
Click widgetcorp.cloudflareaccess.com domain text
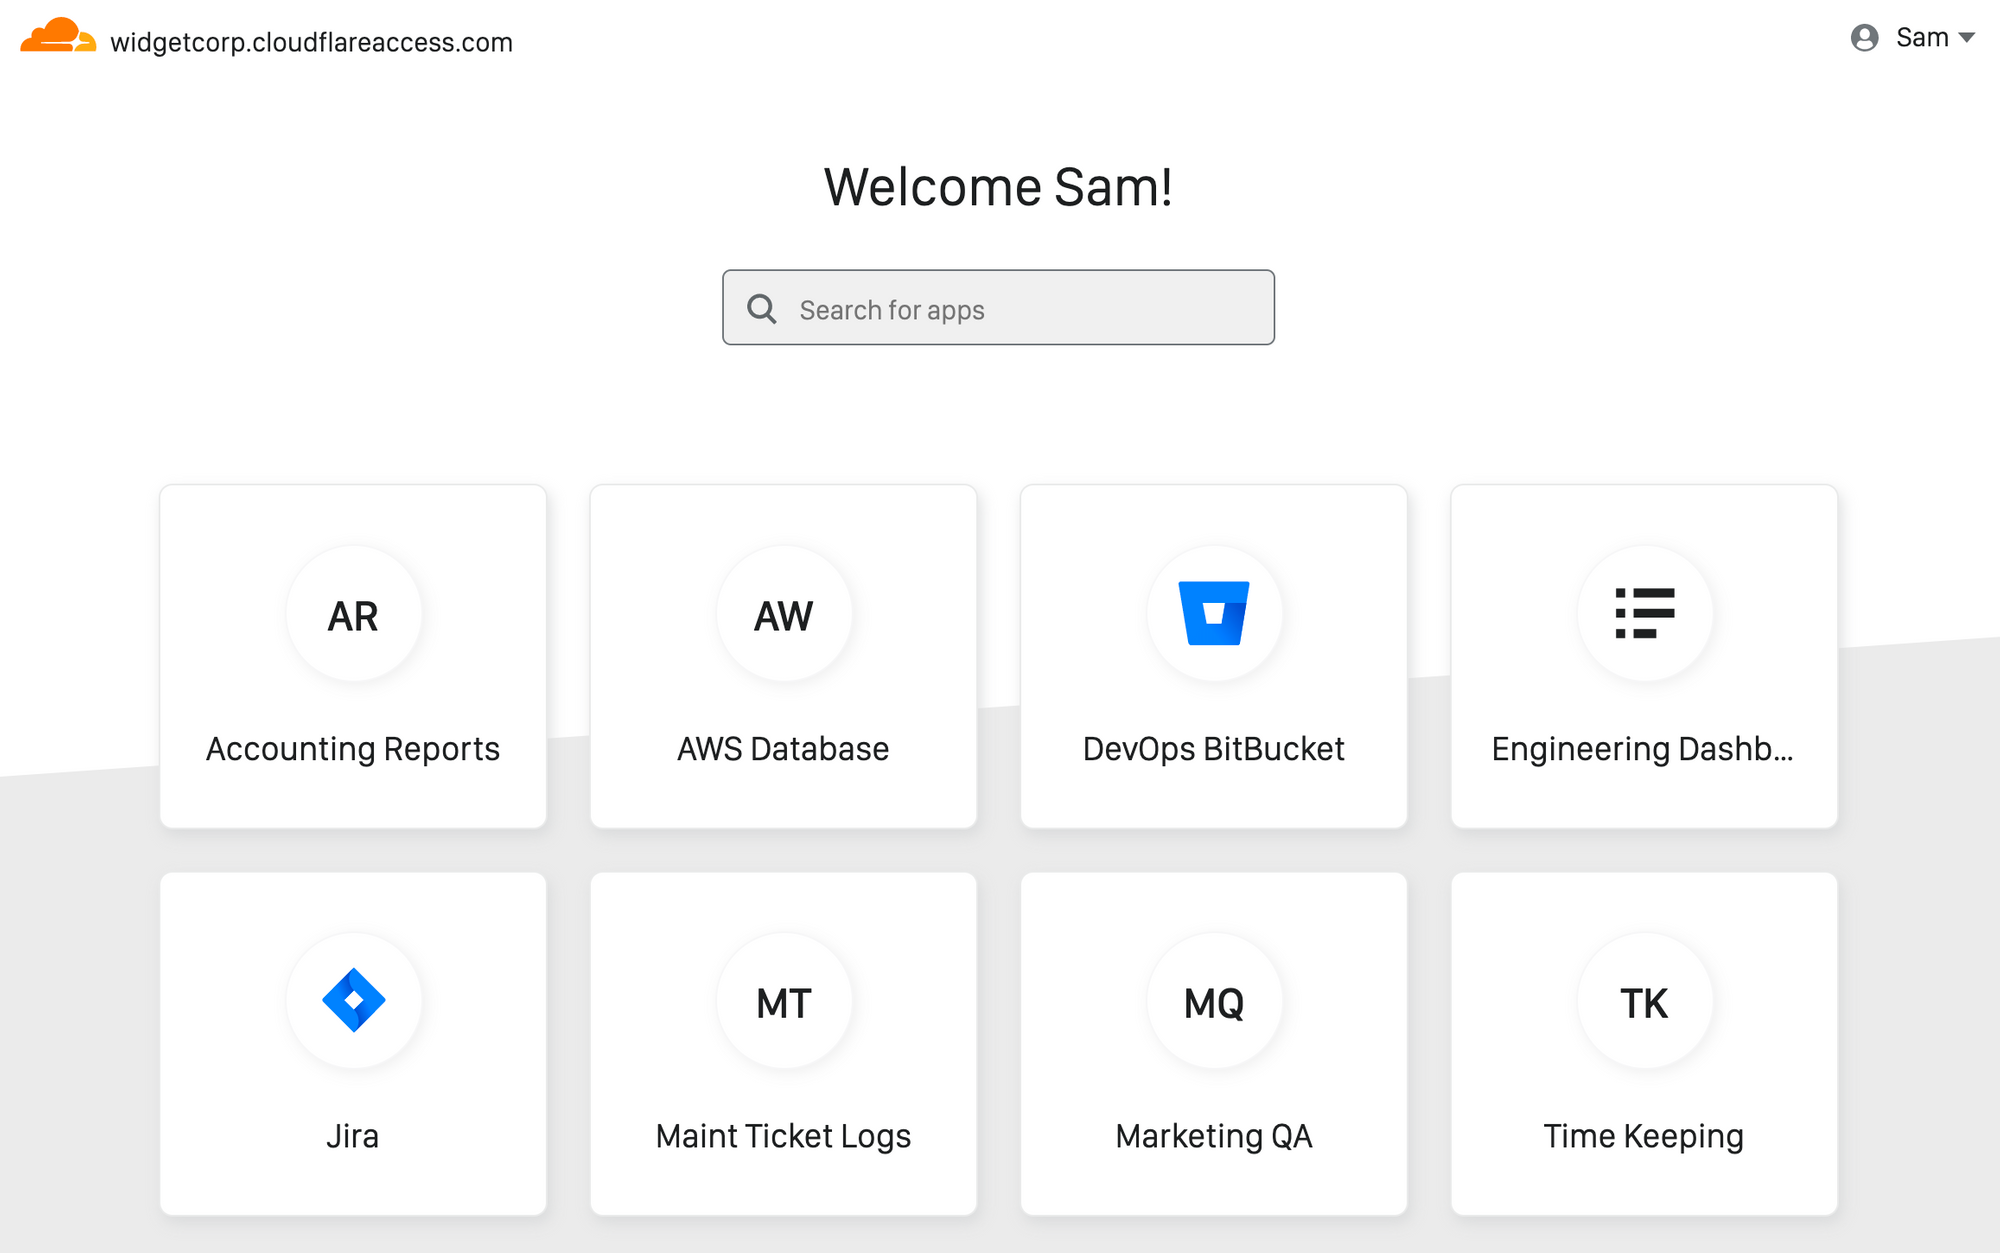click(x=311, y=42)
